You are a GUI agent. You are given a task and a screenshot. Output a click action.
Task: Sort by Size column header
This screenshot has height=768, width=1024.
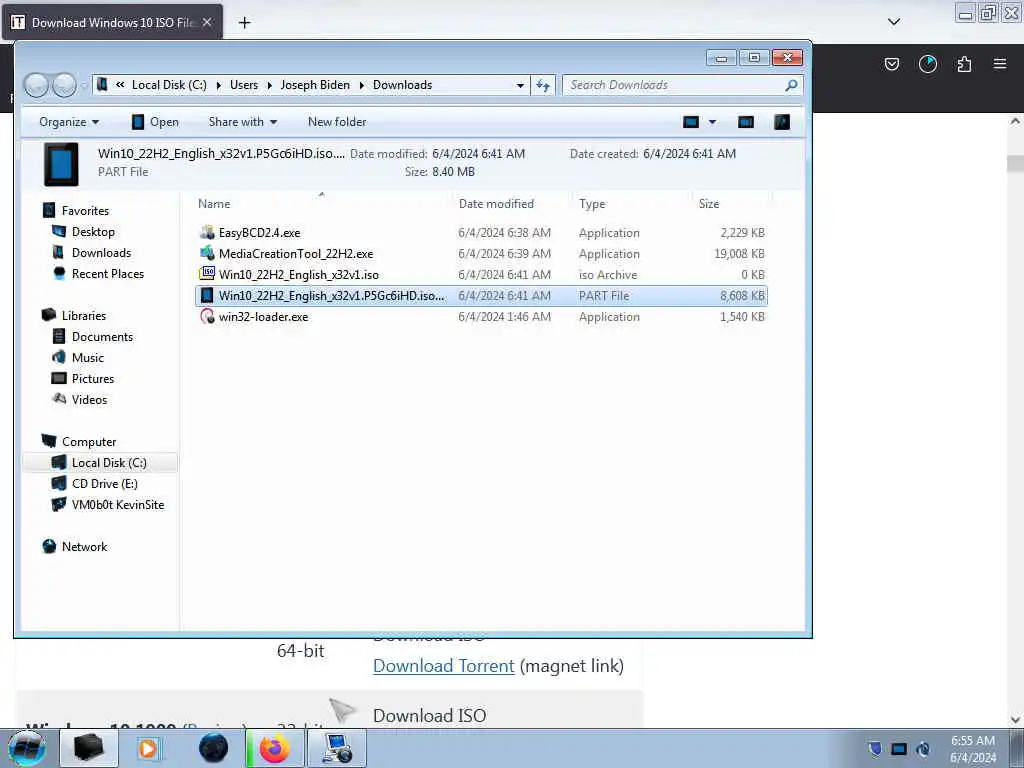709,204
